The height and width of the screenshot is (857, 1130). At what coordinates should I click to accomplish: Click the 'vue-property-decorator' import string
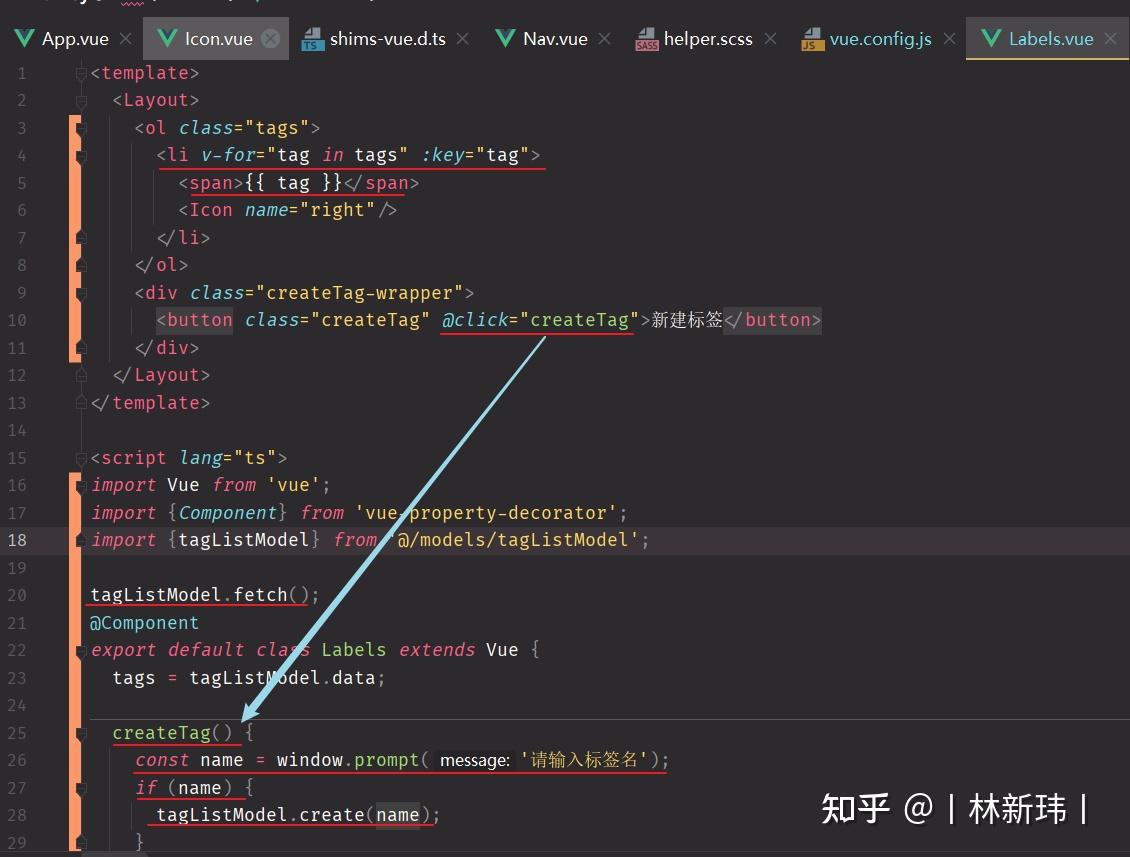[486, 512]
